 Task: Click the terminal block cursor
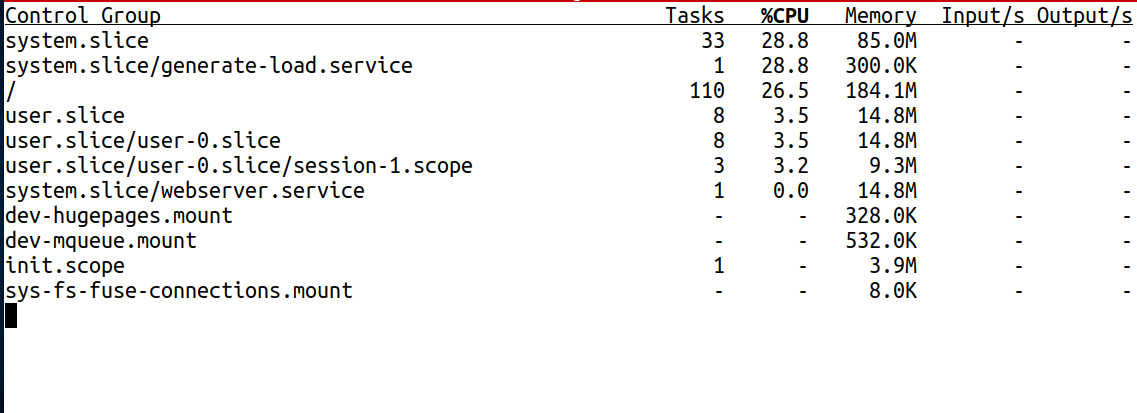pos(11,316)
